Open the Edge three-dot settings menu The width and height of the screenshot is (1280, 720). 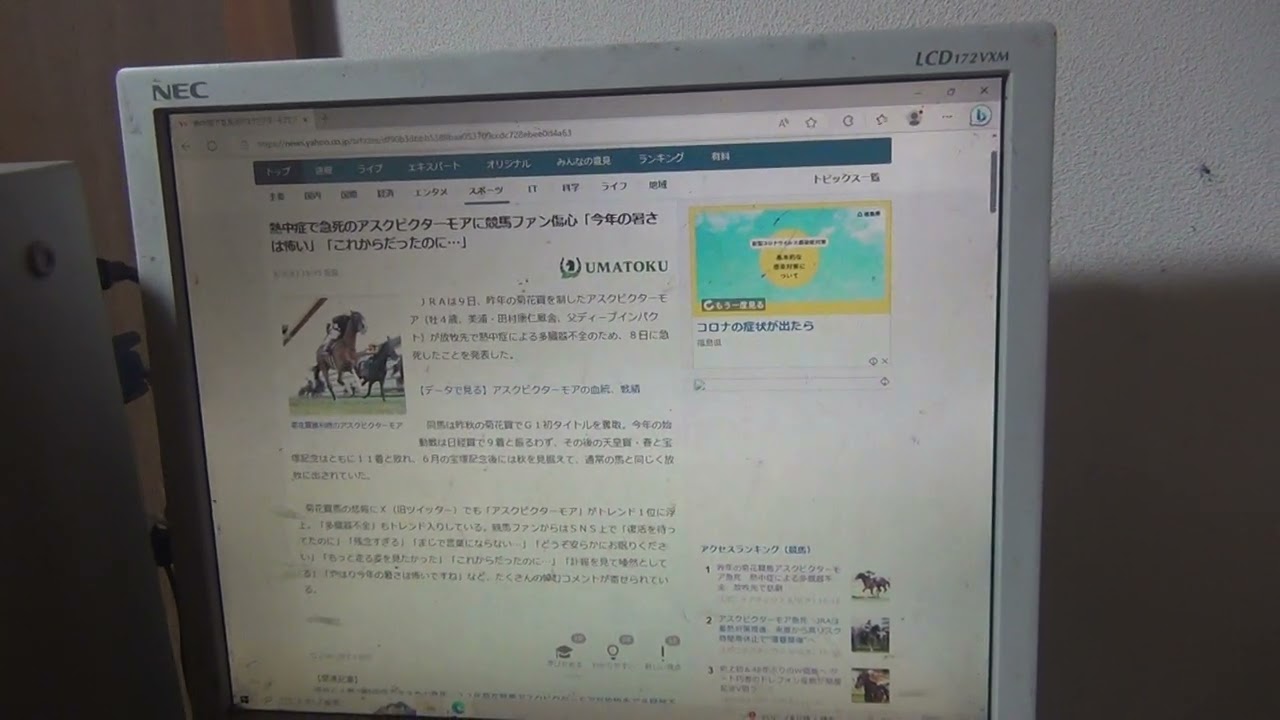pyautogui.click(x=947, y=117)
